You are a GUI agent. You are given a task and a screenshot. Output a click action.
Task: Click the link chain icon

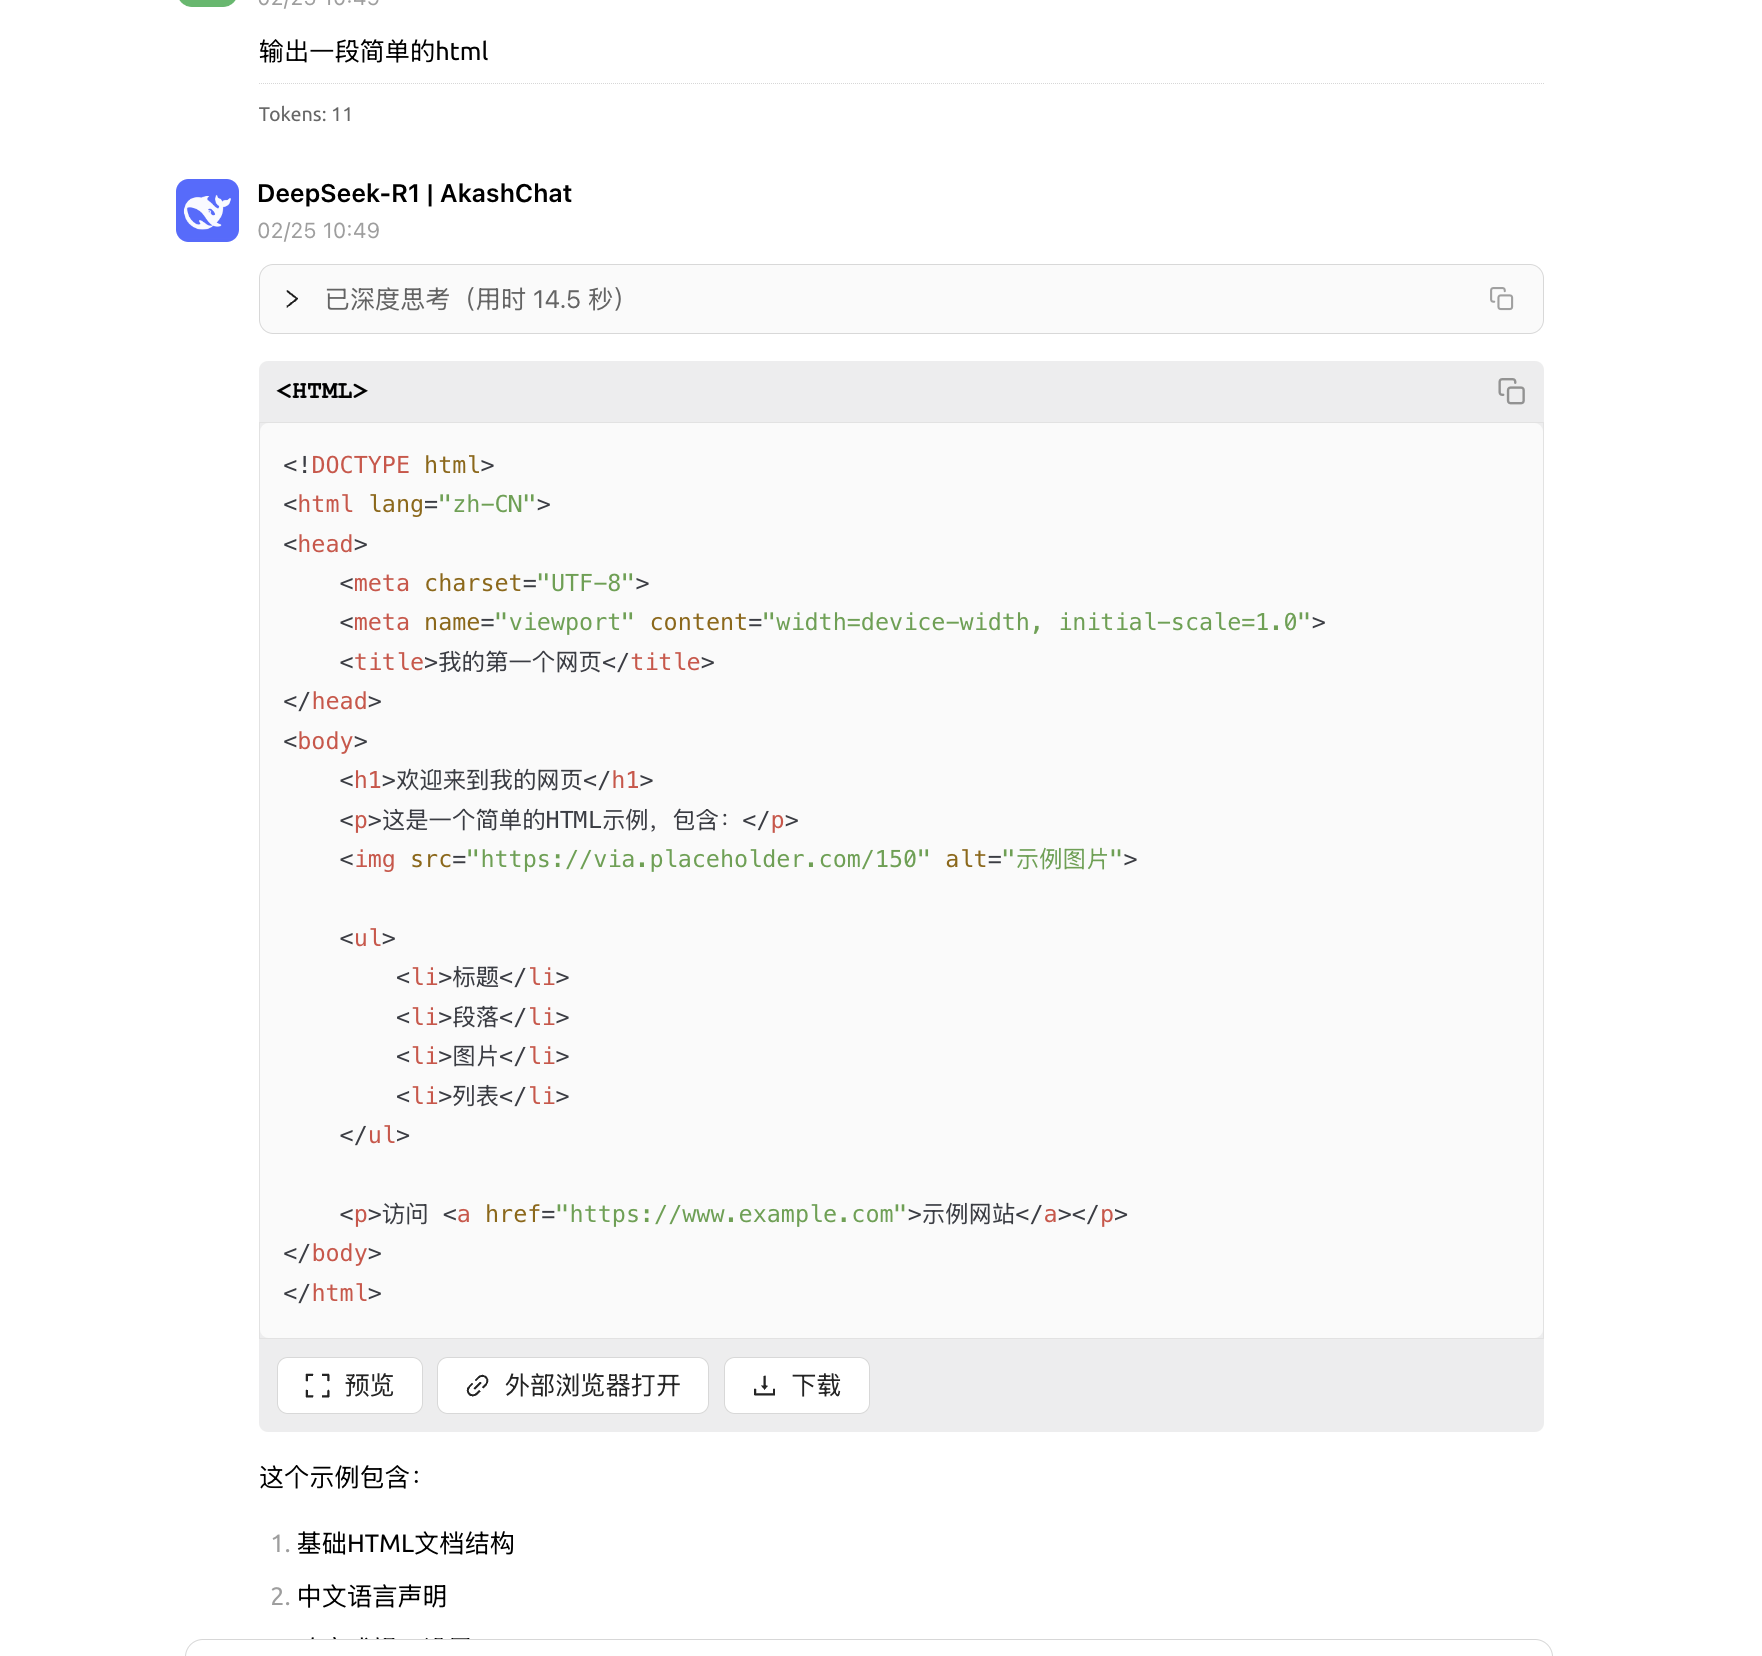pyautogui.click(x=477, y=1385)
